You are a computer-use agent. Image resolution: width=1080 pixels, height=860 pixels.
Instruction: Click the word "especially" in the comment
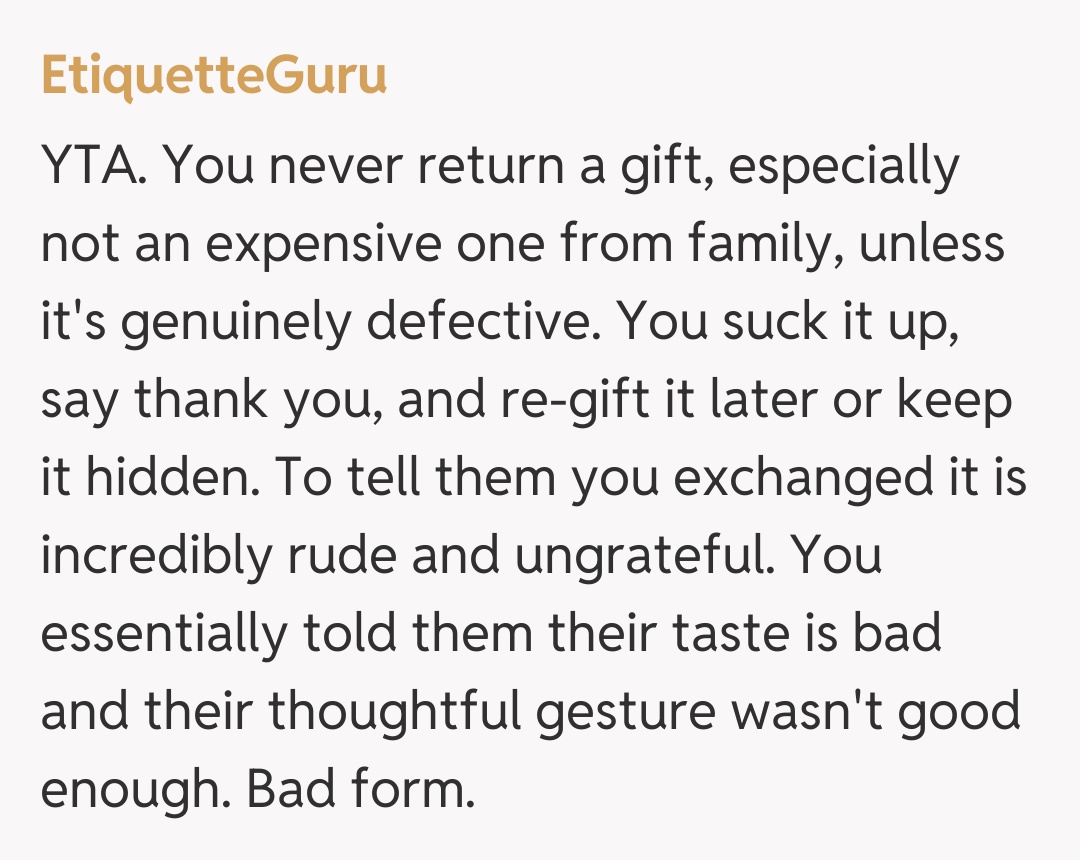843,166
